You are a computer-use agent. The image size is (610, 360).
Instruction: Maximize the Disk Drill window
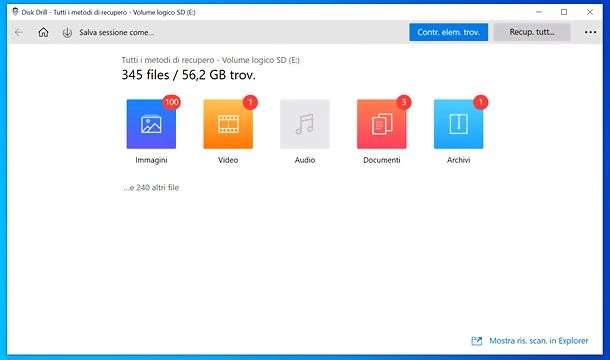click(564, 12)
